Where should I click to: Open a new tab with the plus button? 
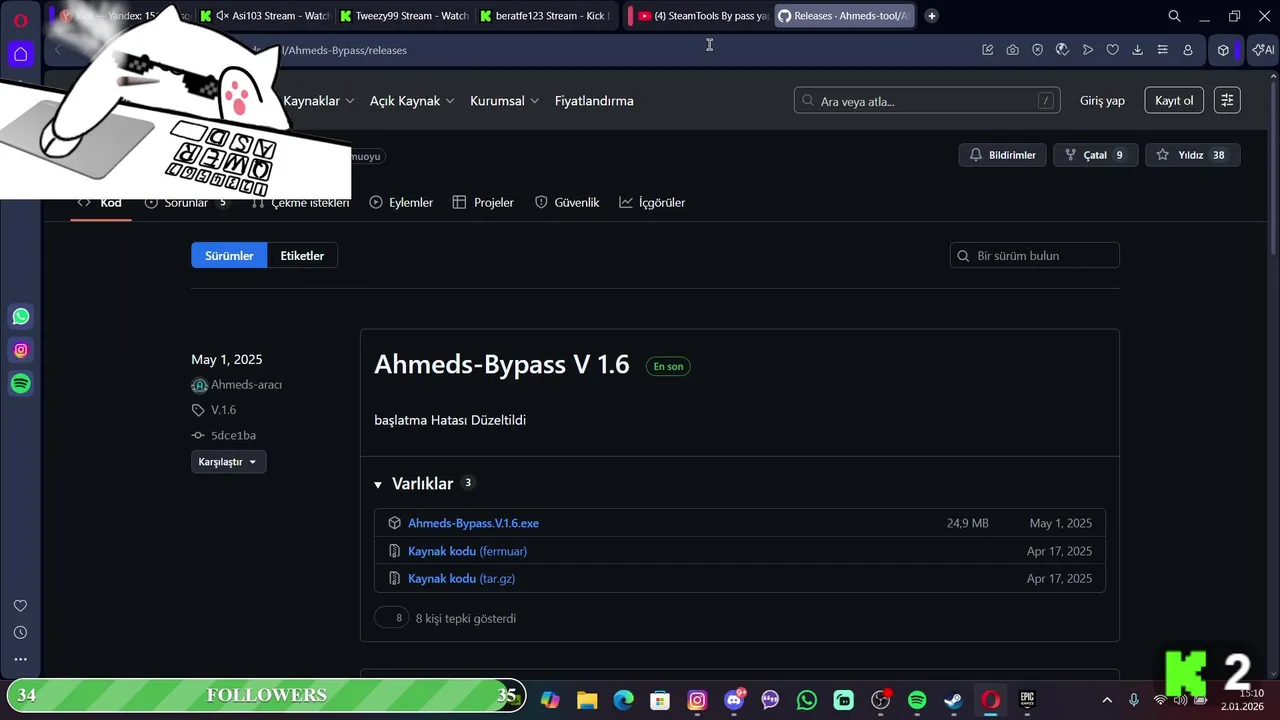pyautogui.click(x=931, y=16)
